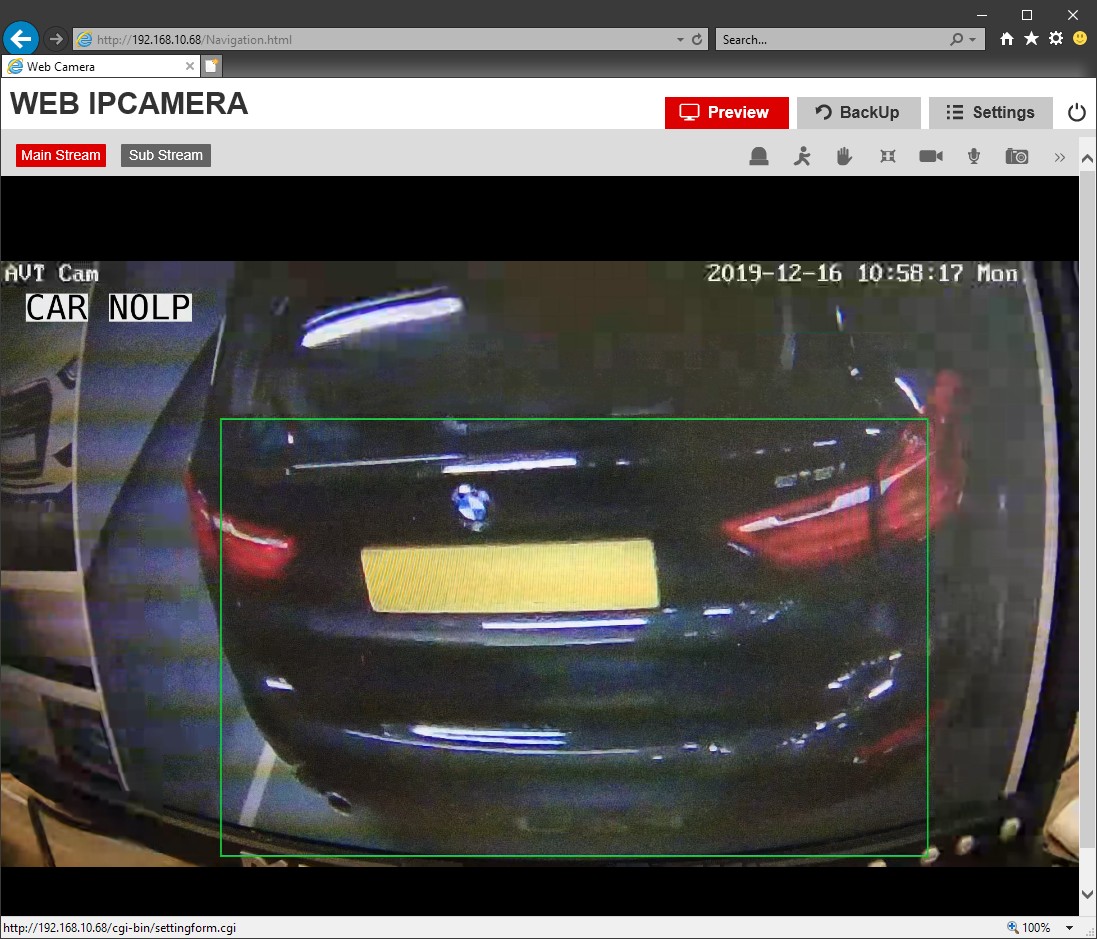
Task: Click the live camera video preview
Action: (539, 563)
